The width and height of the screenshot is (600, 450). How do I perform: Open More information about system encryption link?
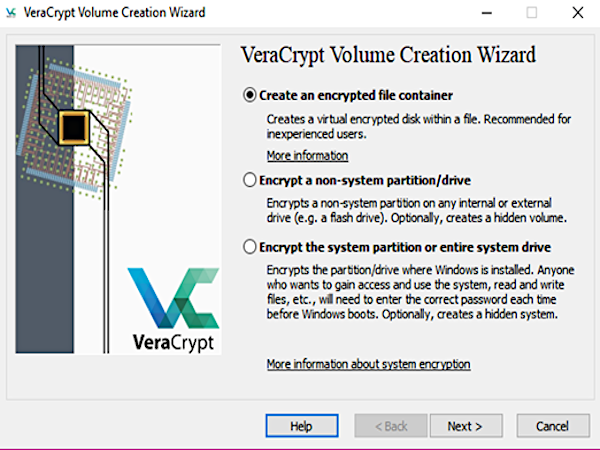(x=368, y=364)
